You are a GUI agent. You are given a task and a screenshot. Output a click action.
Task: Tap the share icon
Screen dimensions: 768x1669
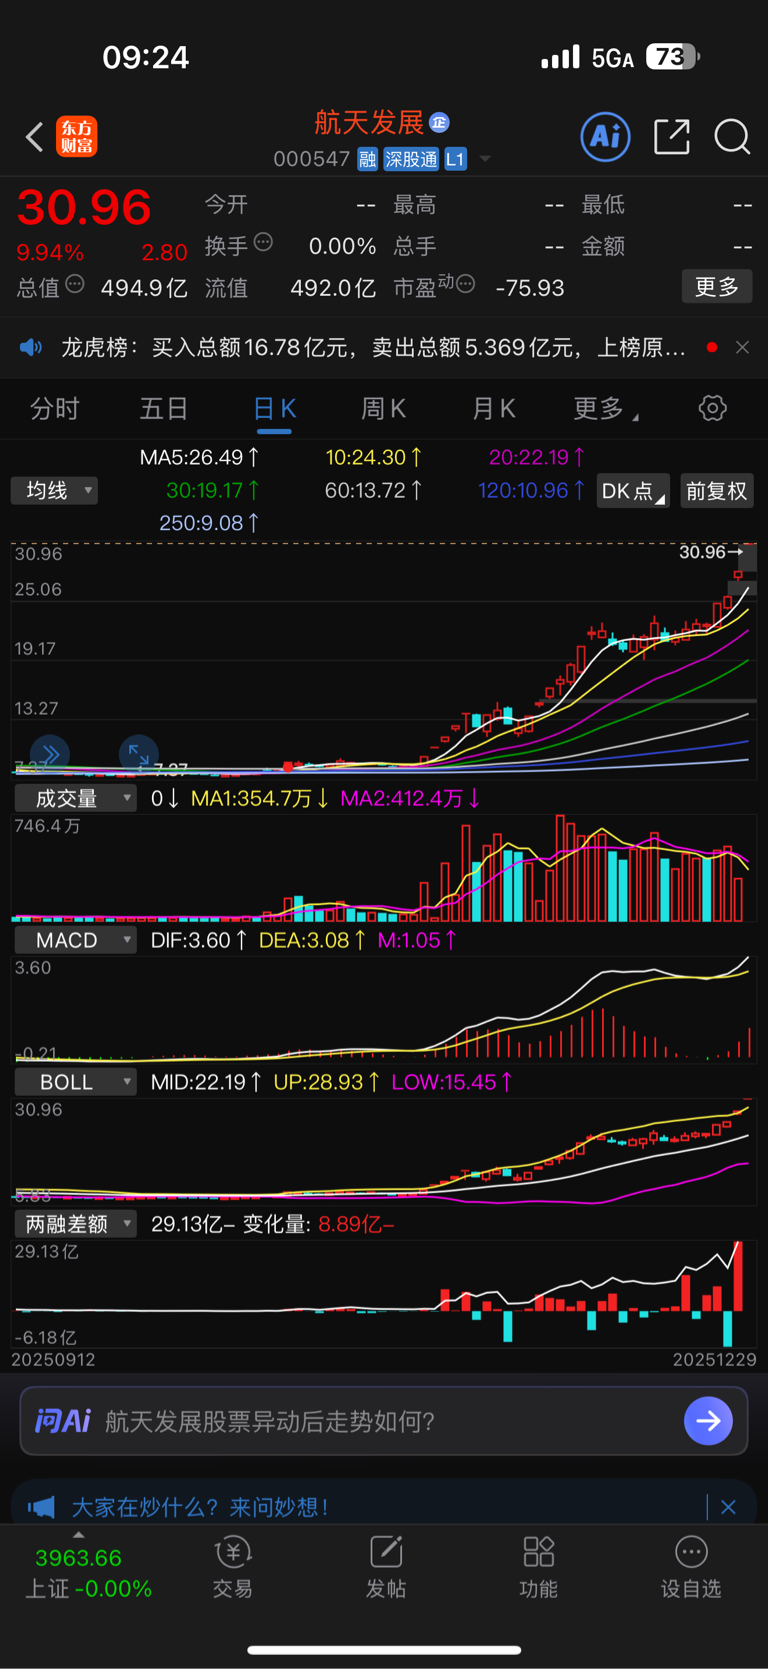(x=672, y=136)
